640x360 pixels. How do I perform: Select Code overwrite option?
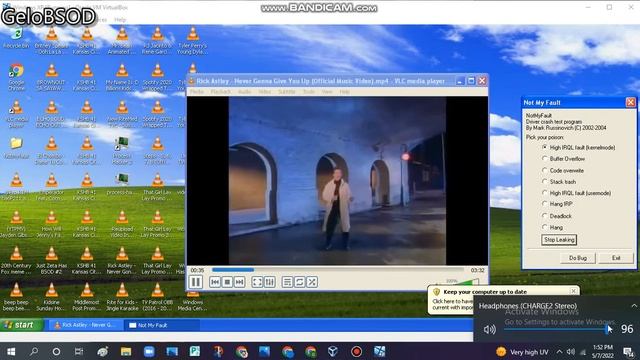(x=562, y=171)
